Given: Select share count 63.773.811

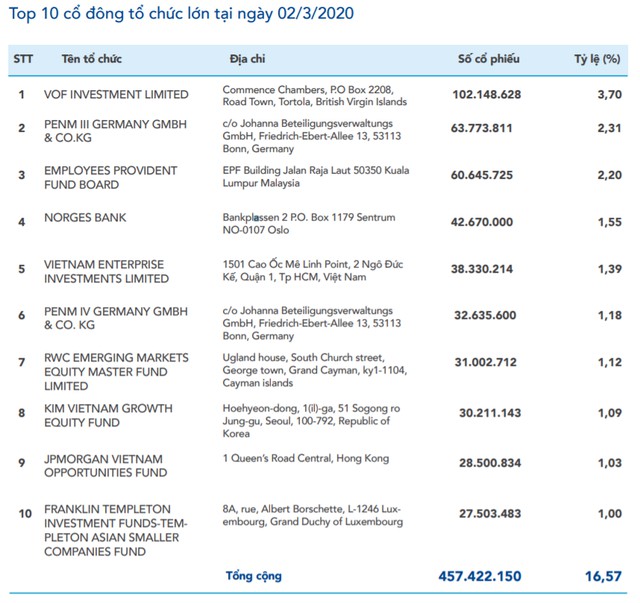Looking at the screenshot, I should pyautogui.click(x=482, y=128).
